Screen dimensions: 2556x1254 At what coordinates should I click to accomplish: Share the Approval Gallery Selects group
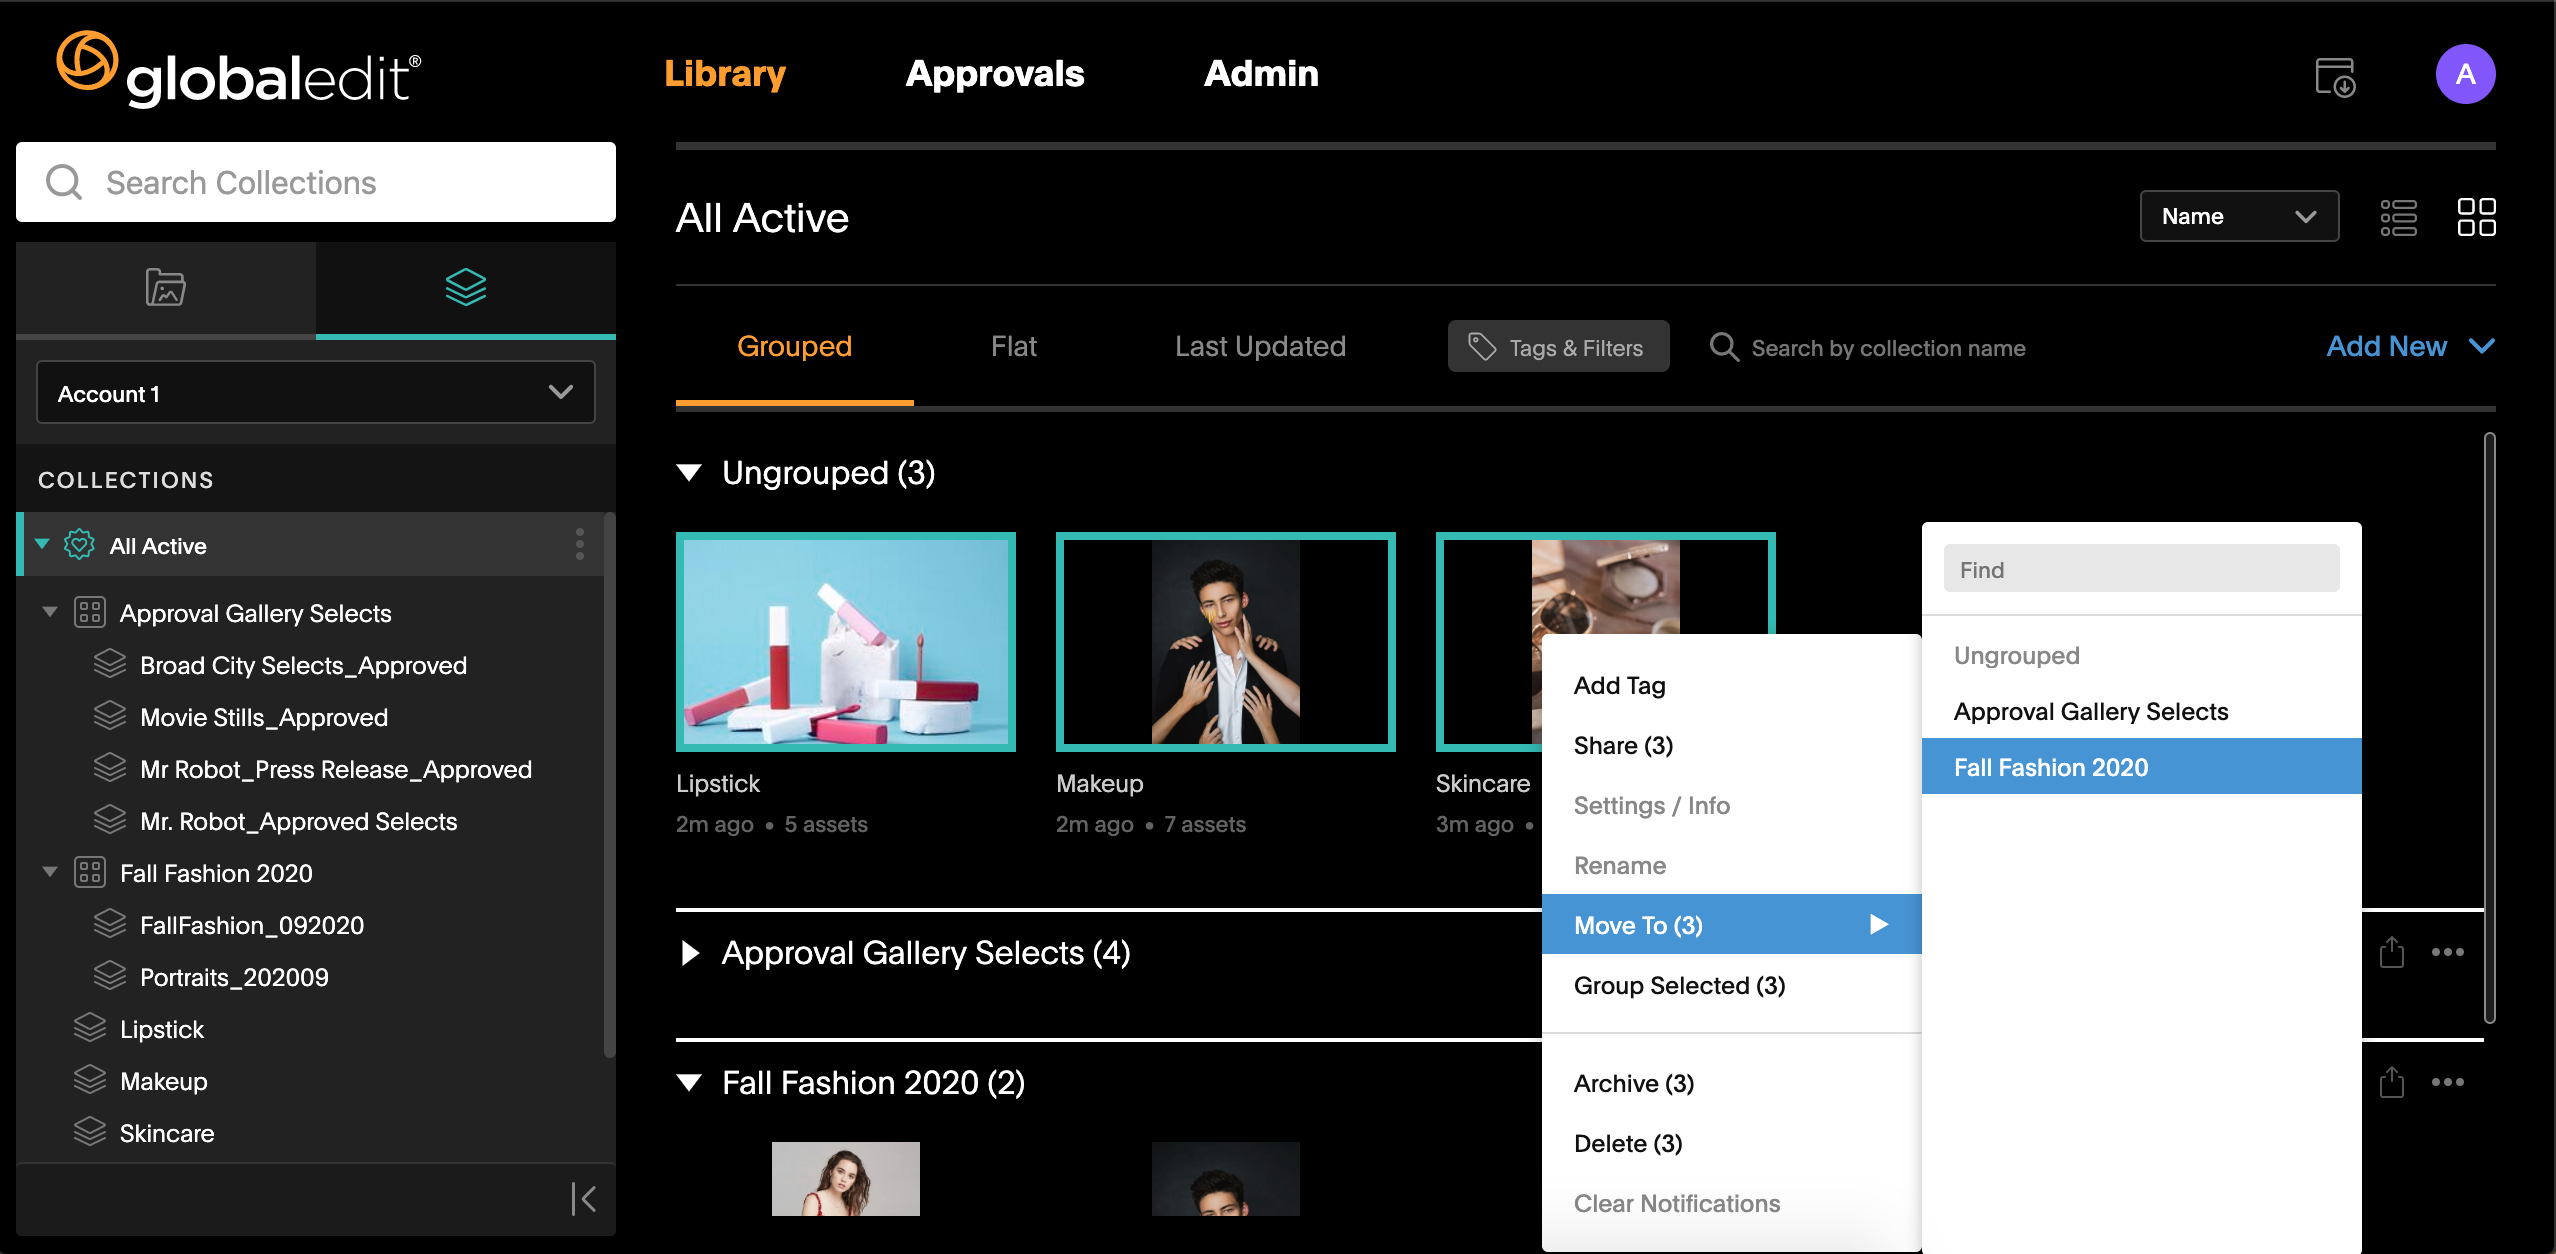2391,952
